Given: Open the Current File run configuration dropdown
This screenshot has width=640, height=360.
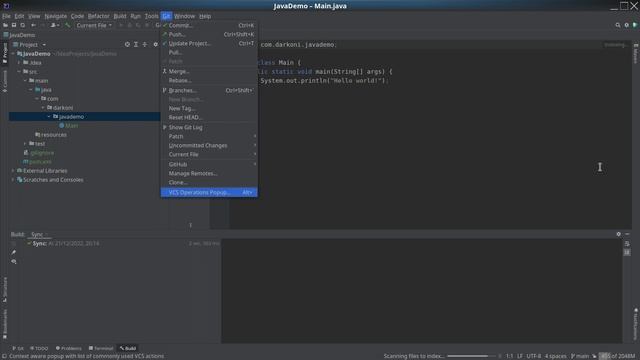Looking at the screenshot, I should pyautogui.click(x=93, y=25).
